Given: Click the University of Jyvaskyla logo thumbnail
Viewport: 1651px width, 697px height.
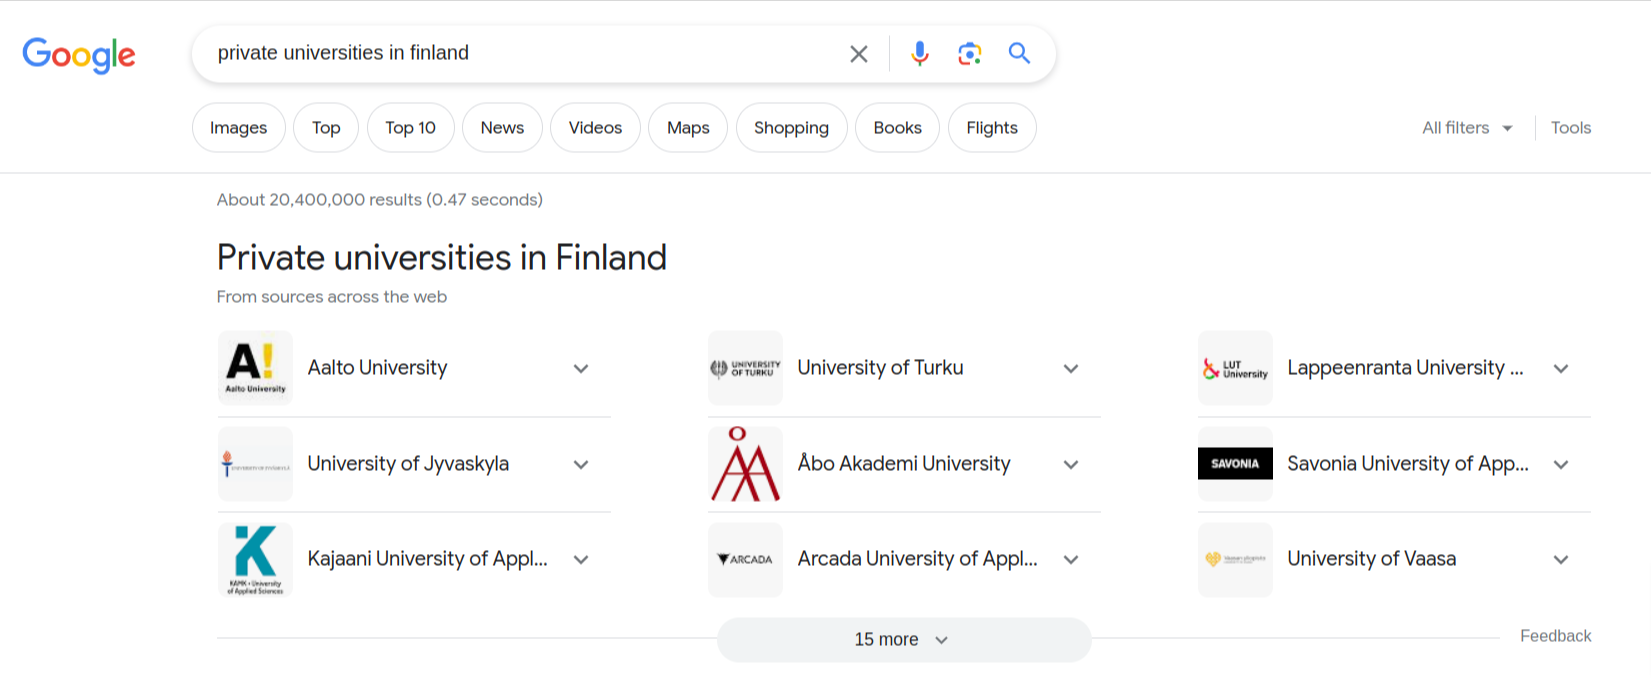Looking at the screenshot, I should point(255,464).
